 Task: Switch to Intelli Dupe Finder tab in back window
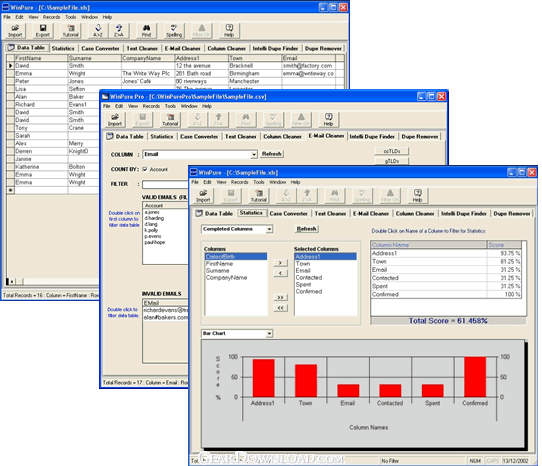click(275, 48)
